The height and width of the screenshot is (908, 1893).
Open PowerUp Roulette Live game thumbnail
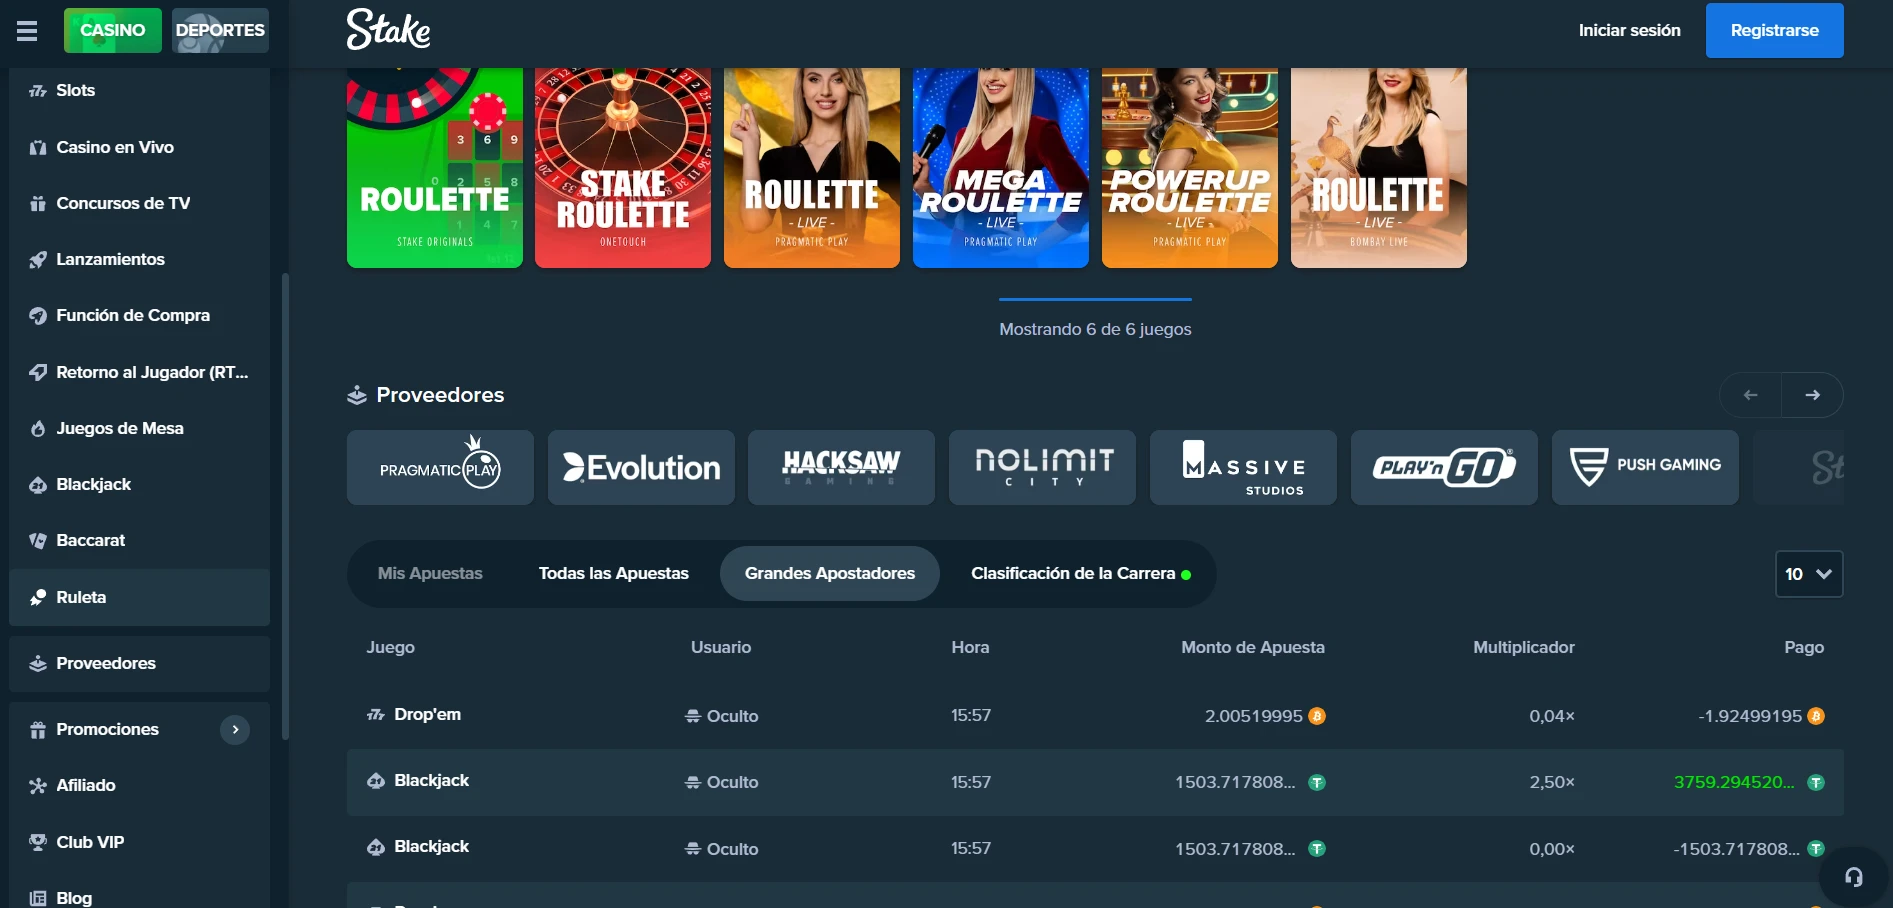(x=1190, y=168)
